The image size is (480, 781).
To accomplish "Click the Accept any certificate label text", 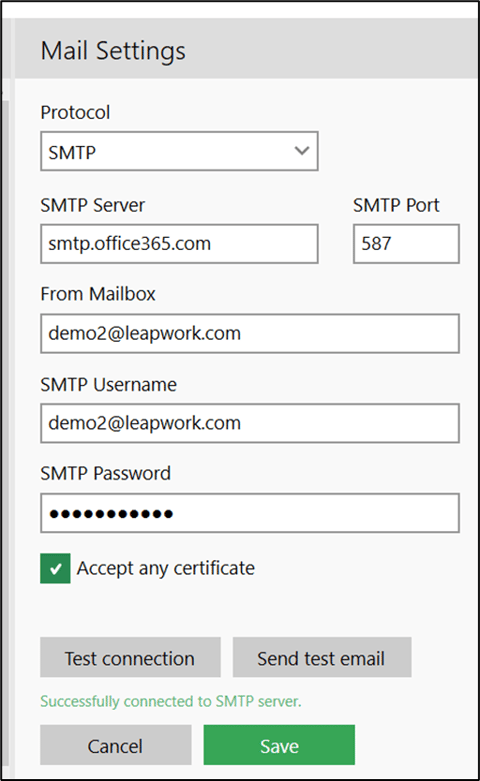I will point(165,568).
